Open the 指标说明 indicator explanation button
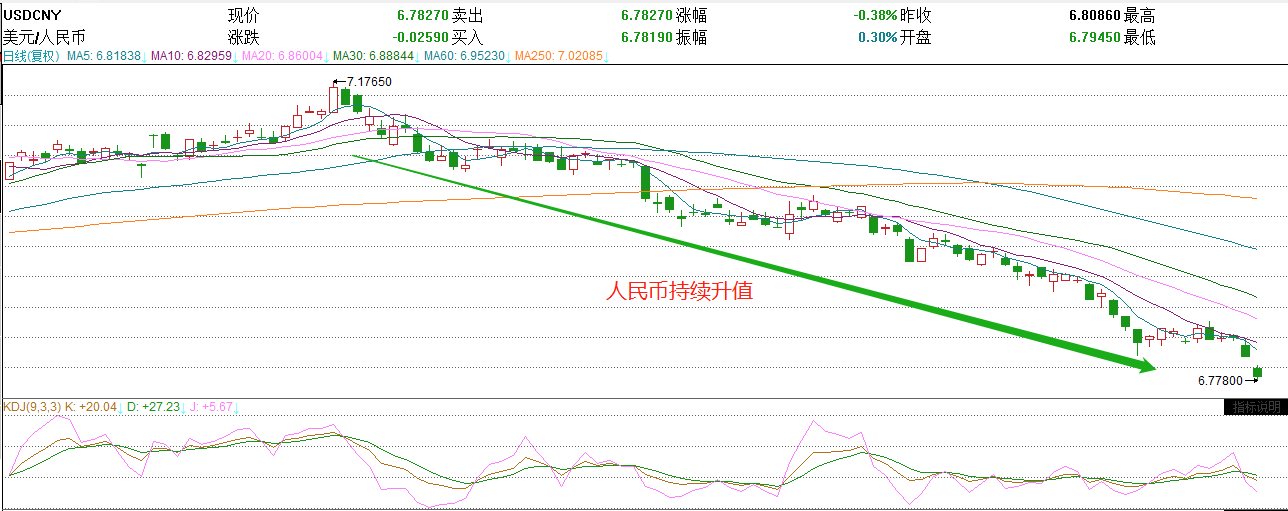This screenshot has width=1288, height=511. point(1255,407)
